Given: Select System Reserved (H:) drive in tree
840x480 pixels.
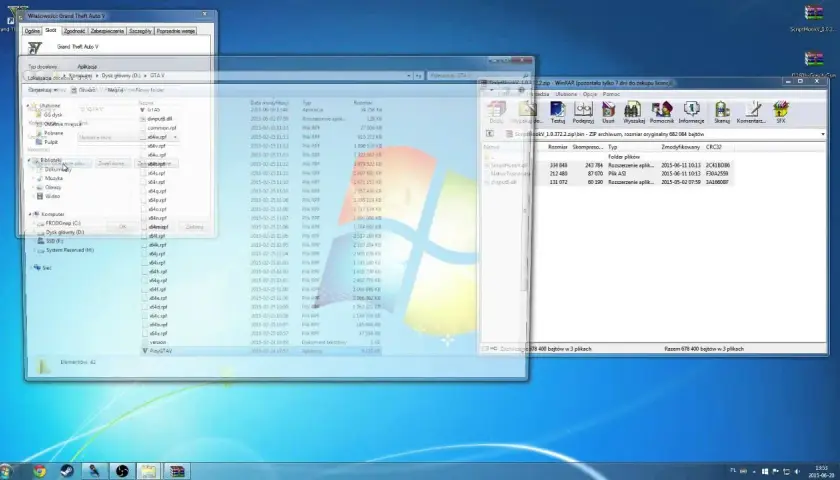Looking at the screenshot, I should click(x=70, y=250).
